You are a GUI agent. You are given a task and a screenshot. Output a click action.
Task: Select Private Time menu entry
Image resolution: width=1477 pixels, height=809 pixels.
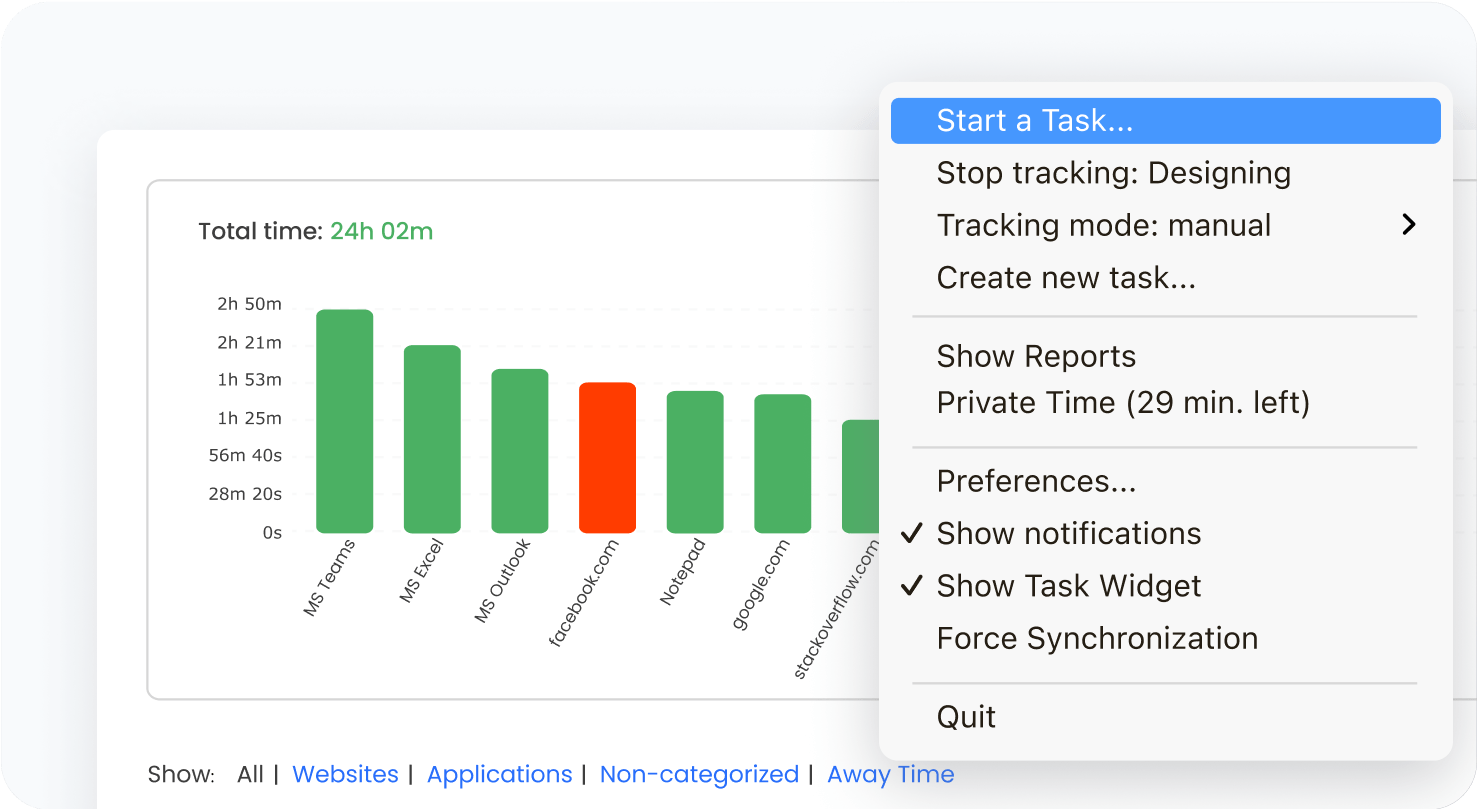pyautogui.click(x=1122, y=403)
